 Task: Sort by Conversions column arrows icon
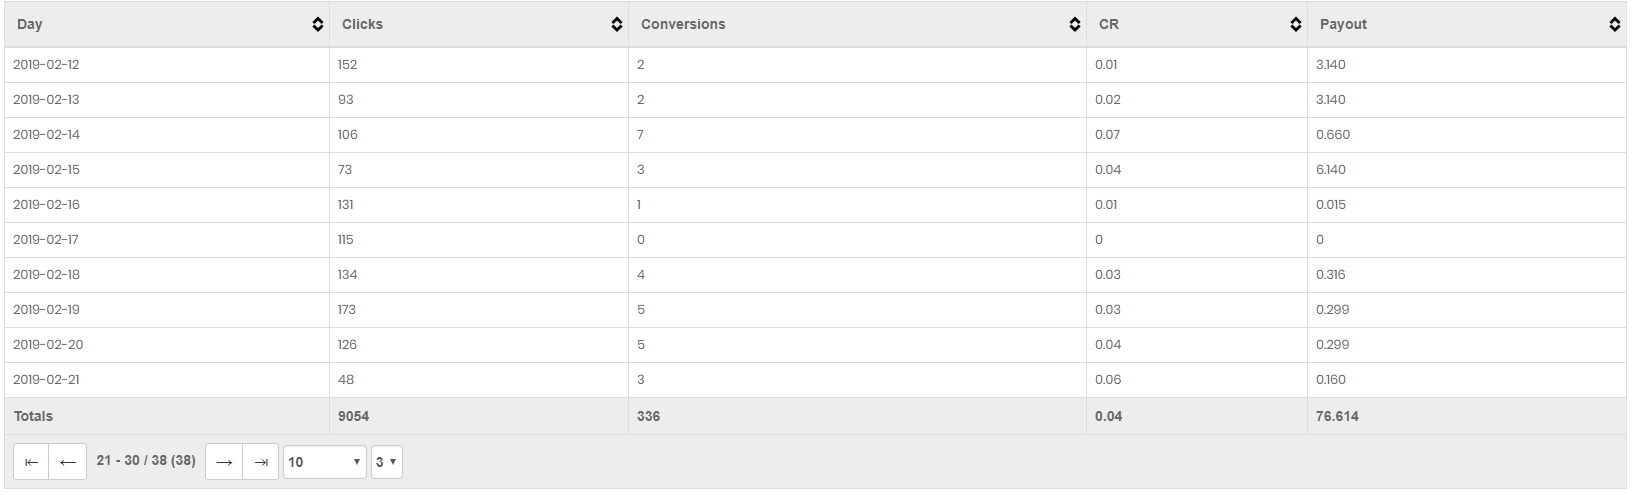coord(1075,24)
